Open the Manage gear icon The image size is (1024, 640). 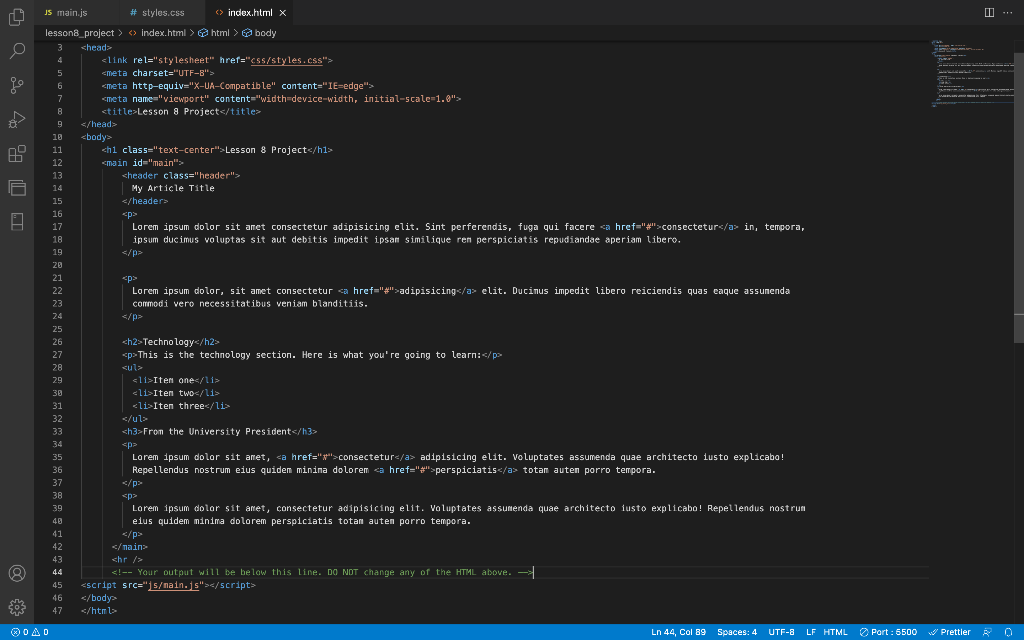coord(17,607)
